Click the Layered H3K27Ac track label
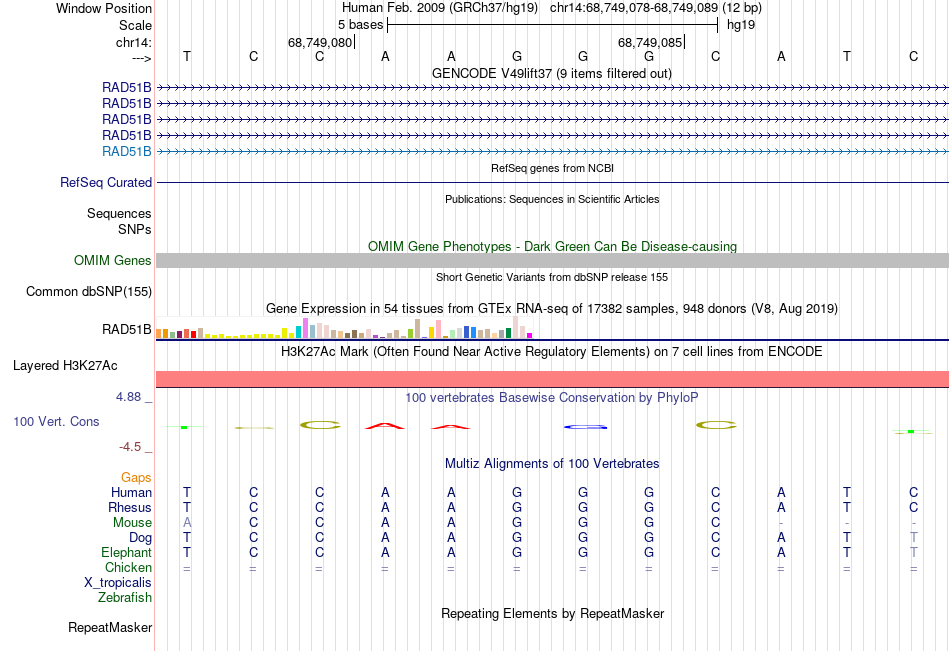 click(x=65, y=366)
